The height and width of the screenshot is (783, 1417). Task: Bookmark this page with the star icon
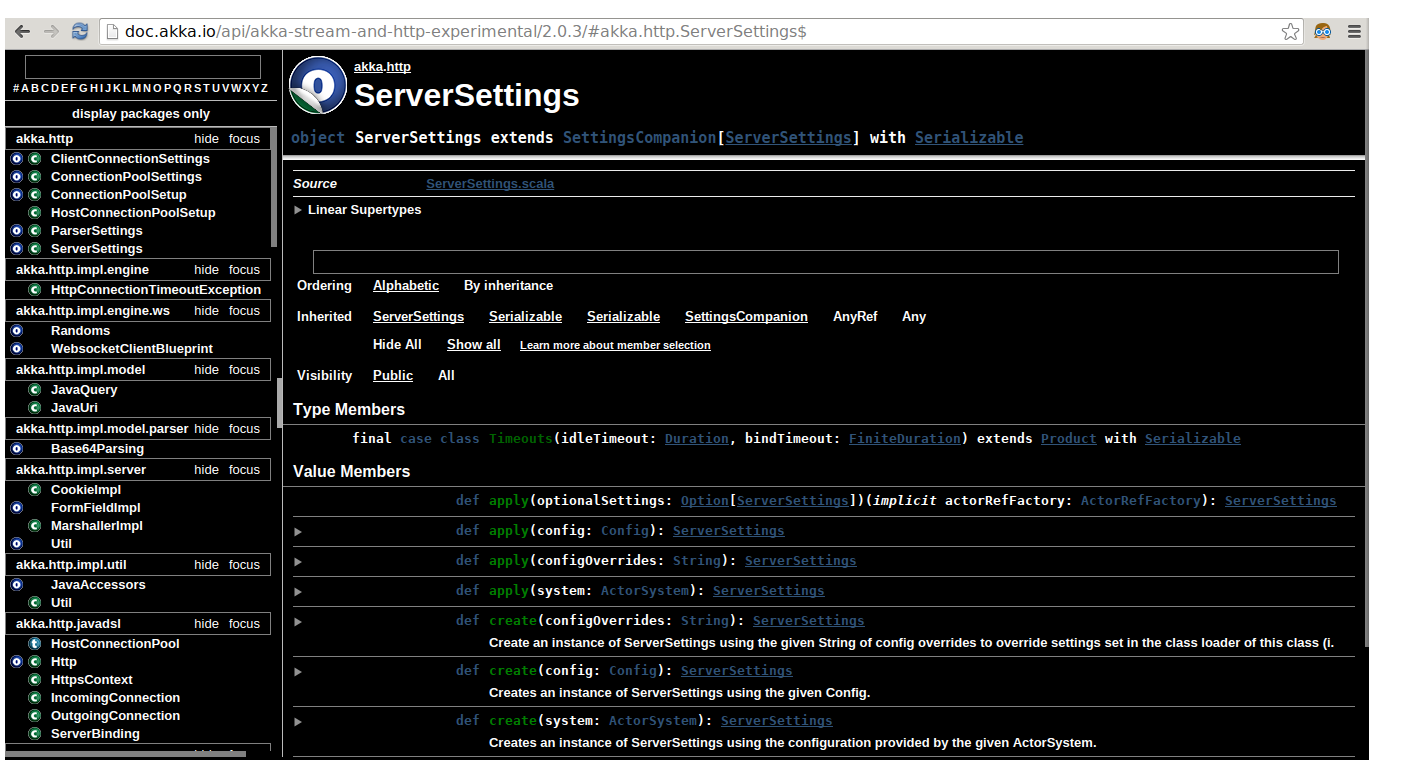point(1290,32)
